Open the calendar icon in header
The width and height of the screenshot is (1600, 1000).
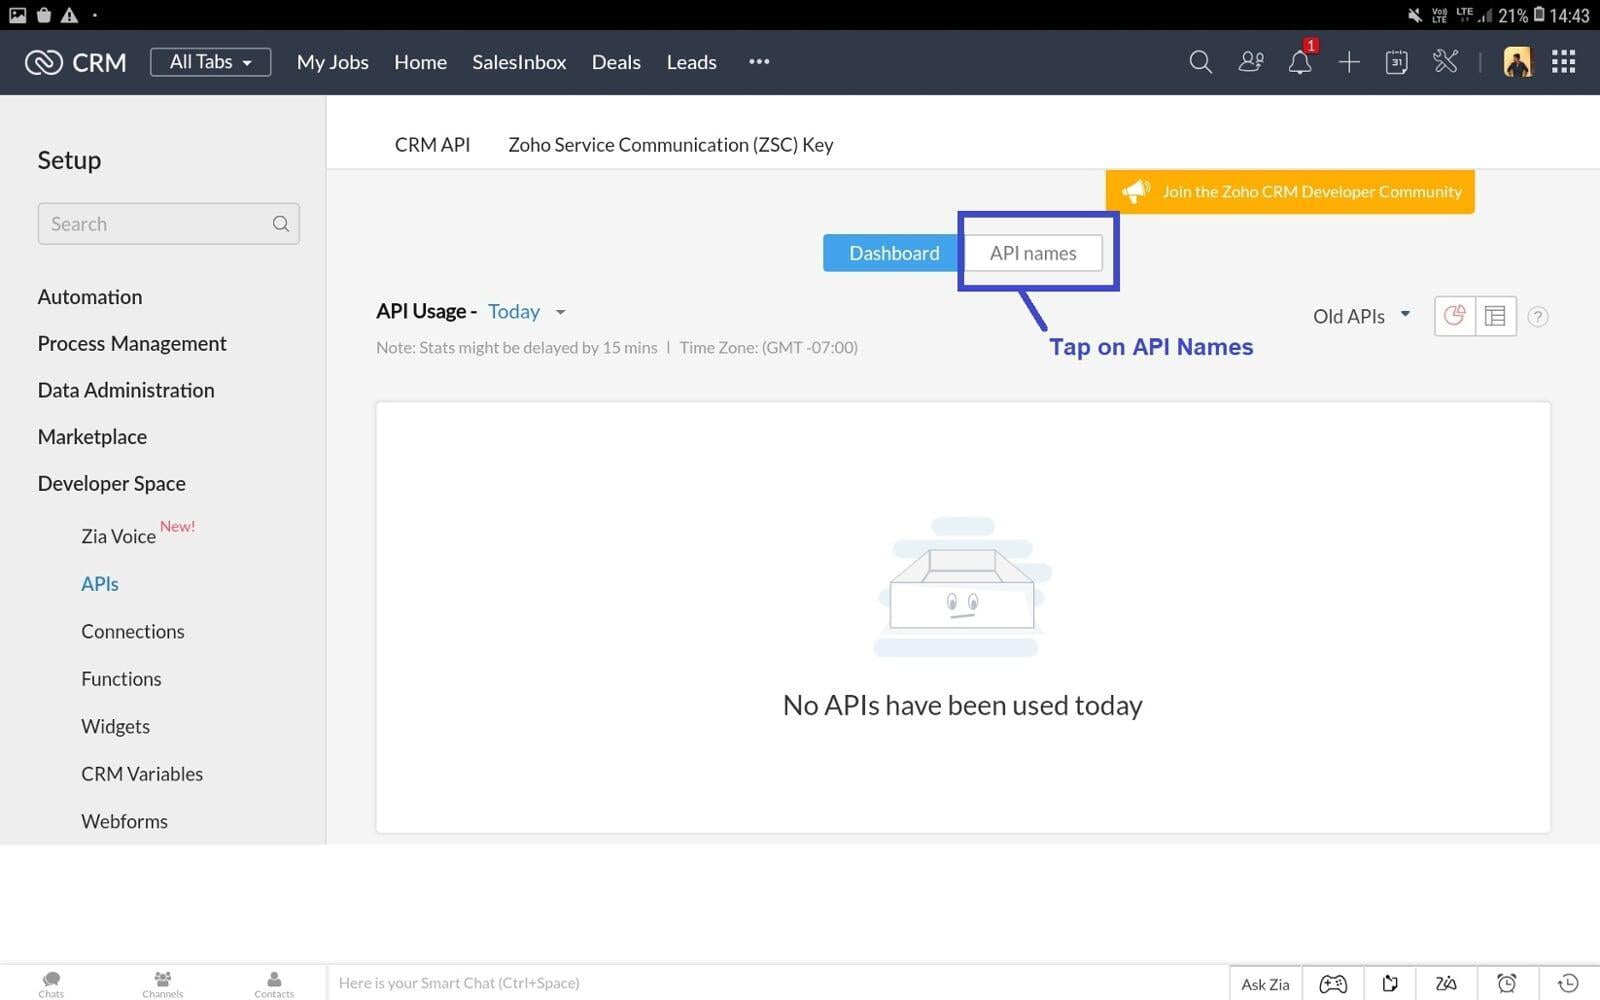pyautogui.click(x=1397, y=62)
